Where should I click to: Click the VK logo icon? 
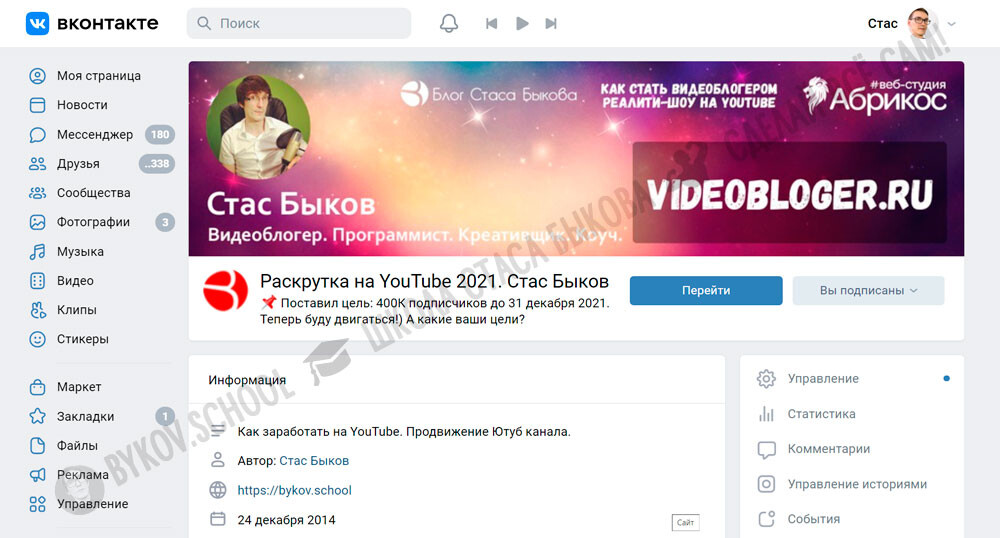(x=38, y=23)
